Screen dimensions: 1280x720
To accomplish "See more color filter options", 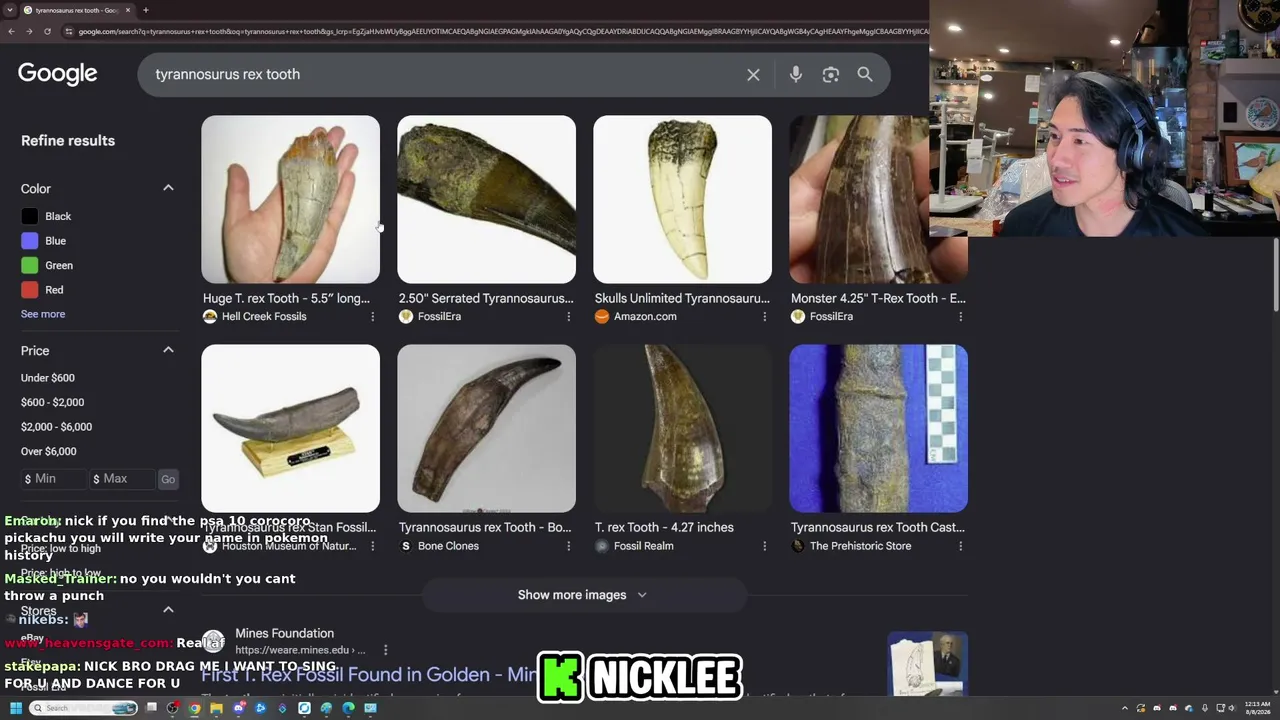I will pos(43,314).
